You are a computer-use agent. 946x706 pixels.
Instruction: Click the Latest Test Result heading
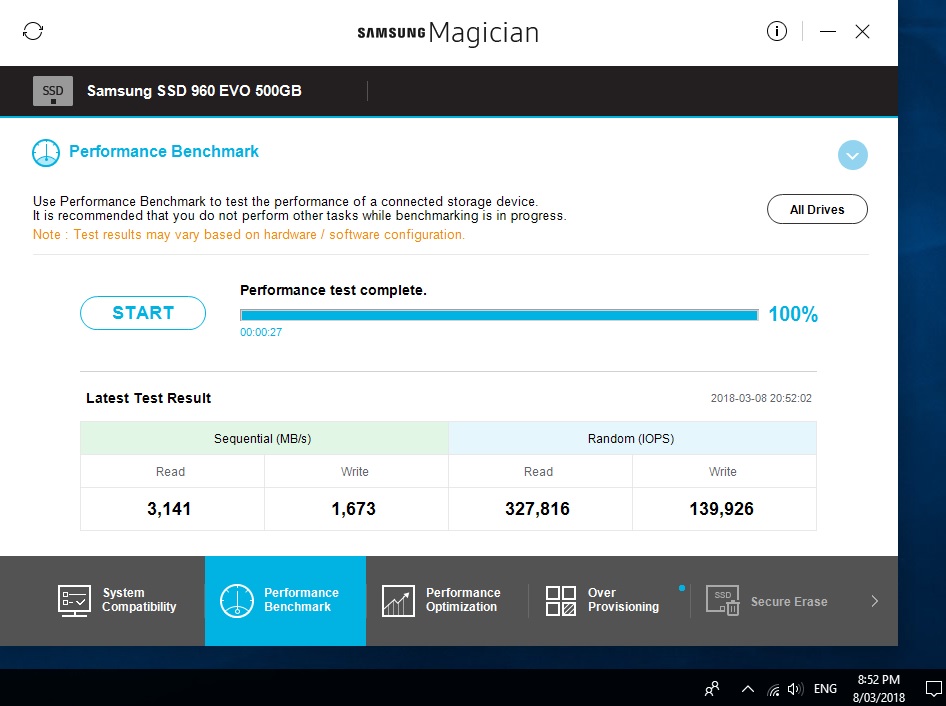click(x=148, y=398)
